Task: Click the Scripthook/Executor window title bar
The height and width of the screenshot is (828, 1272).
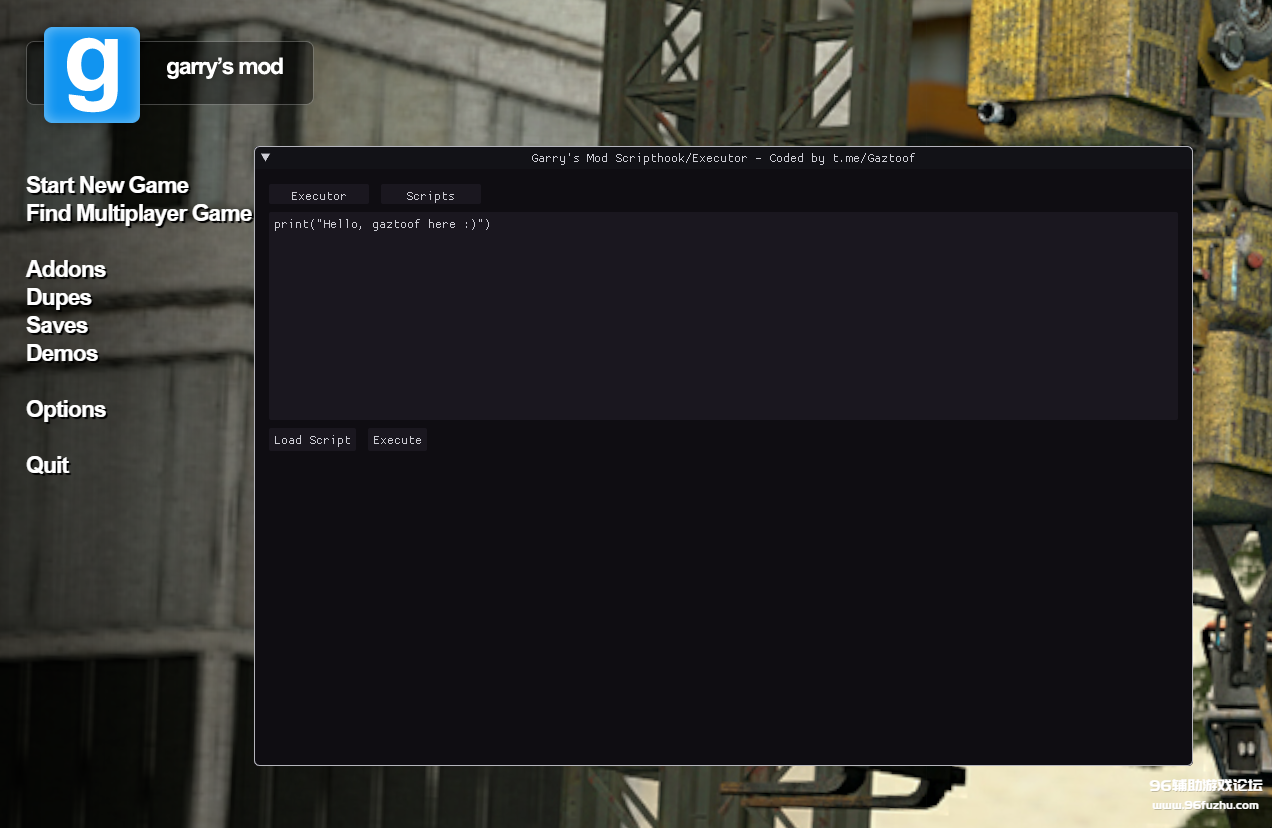Action: (722, 158)
